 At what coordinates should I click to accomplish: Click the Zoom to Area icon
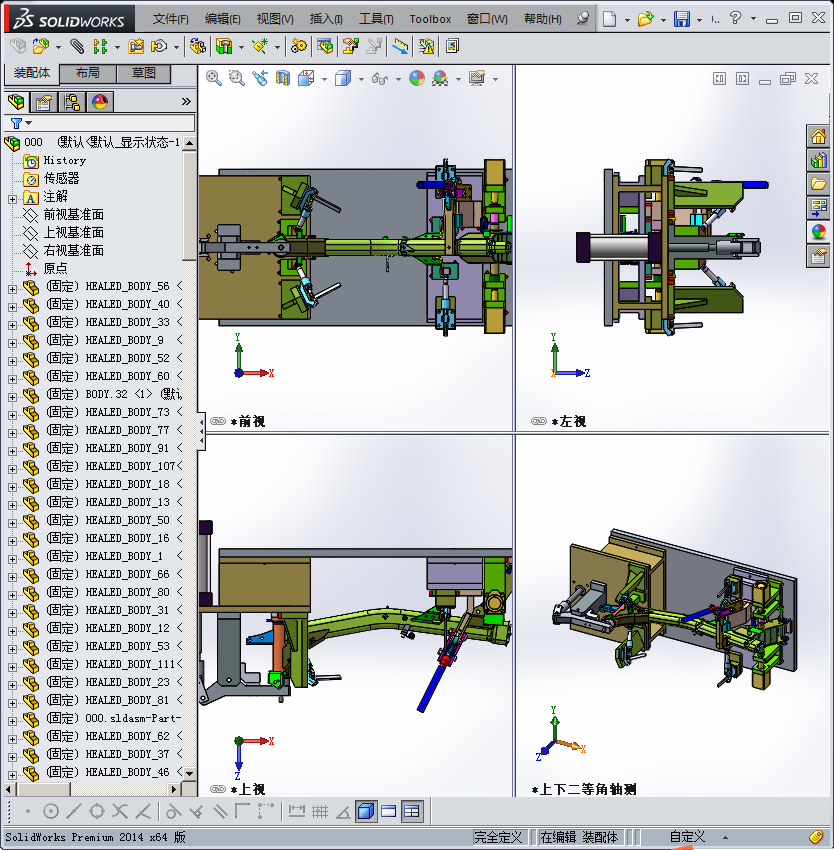[236, 79]
